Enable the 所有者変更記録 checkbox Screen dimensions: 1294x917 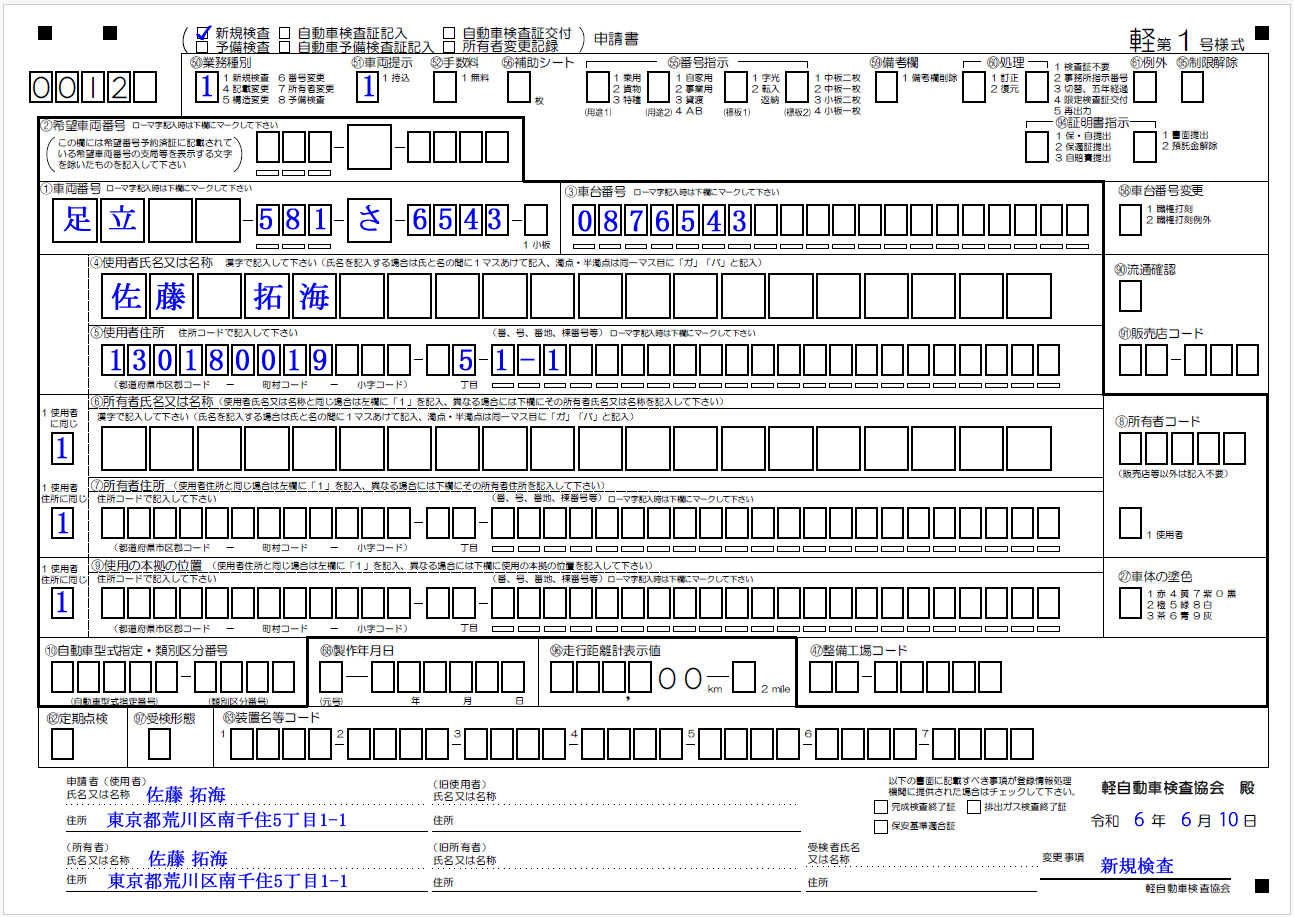click(x=449, y=46)
